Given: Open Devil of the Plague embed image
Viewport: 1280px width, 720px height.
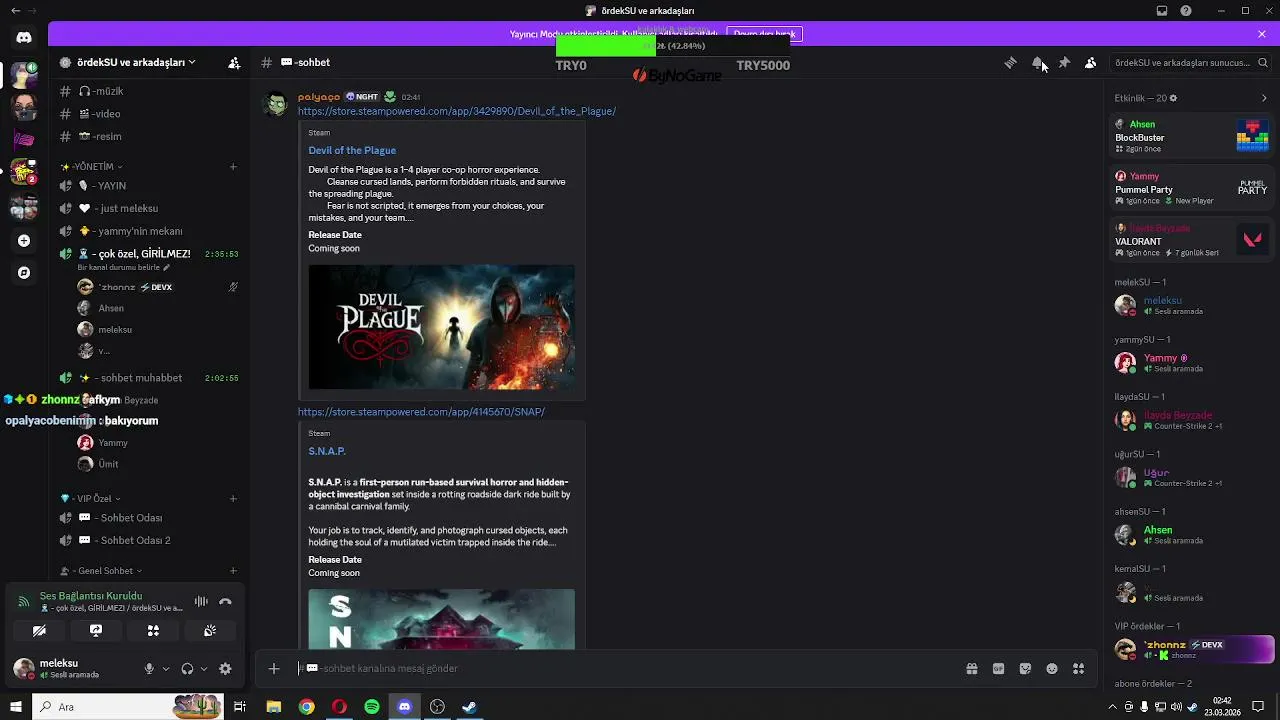Looking at the screenshot, I should [441, 327].
